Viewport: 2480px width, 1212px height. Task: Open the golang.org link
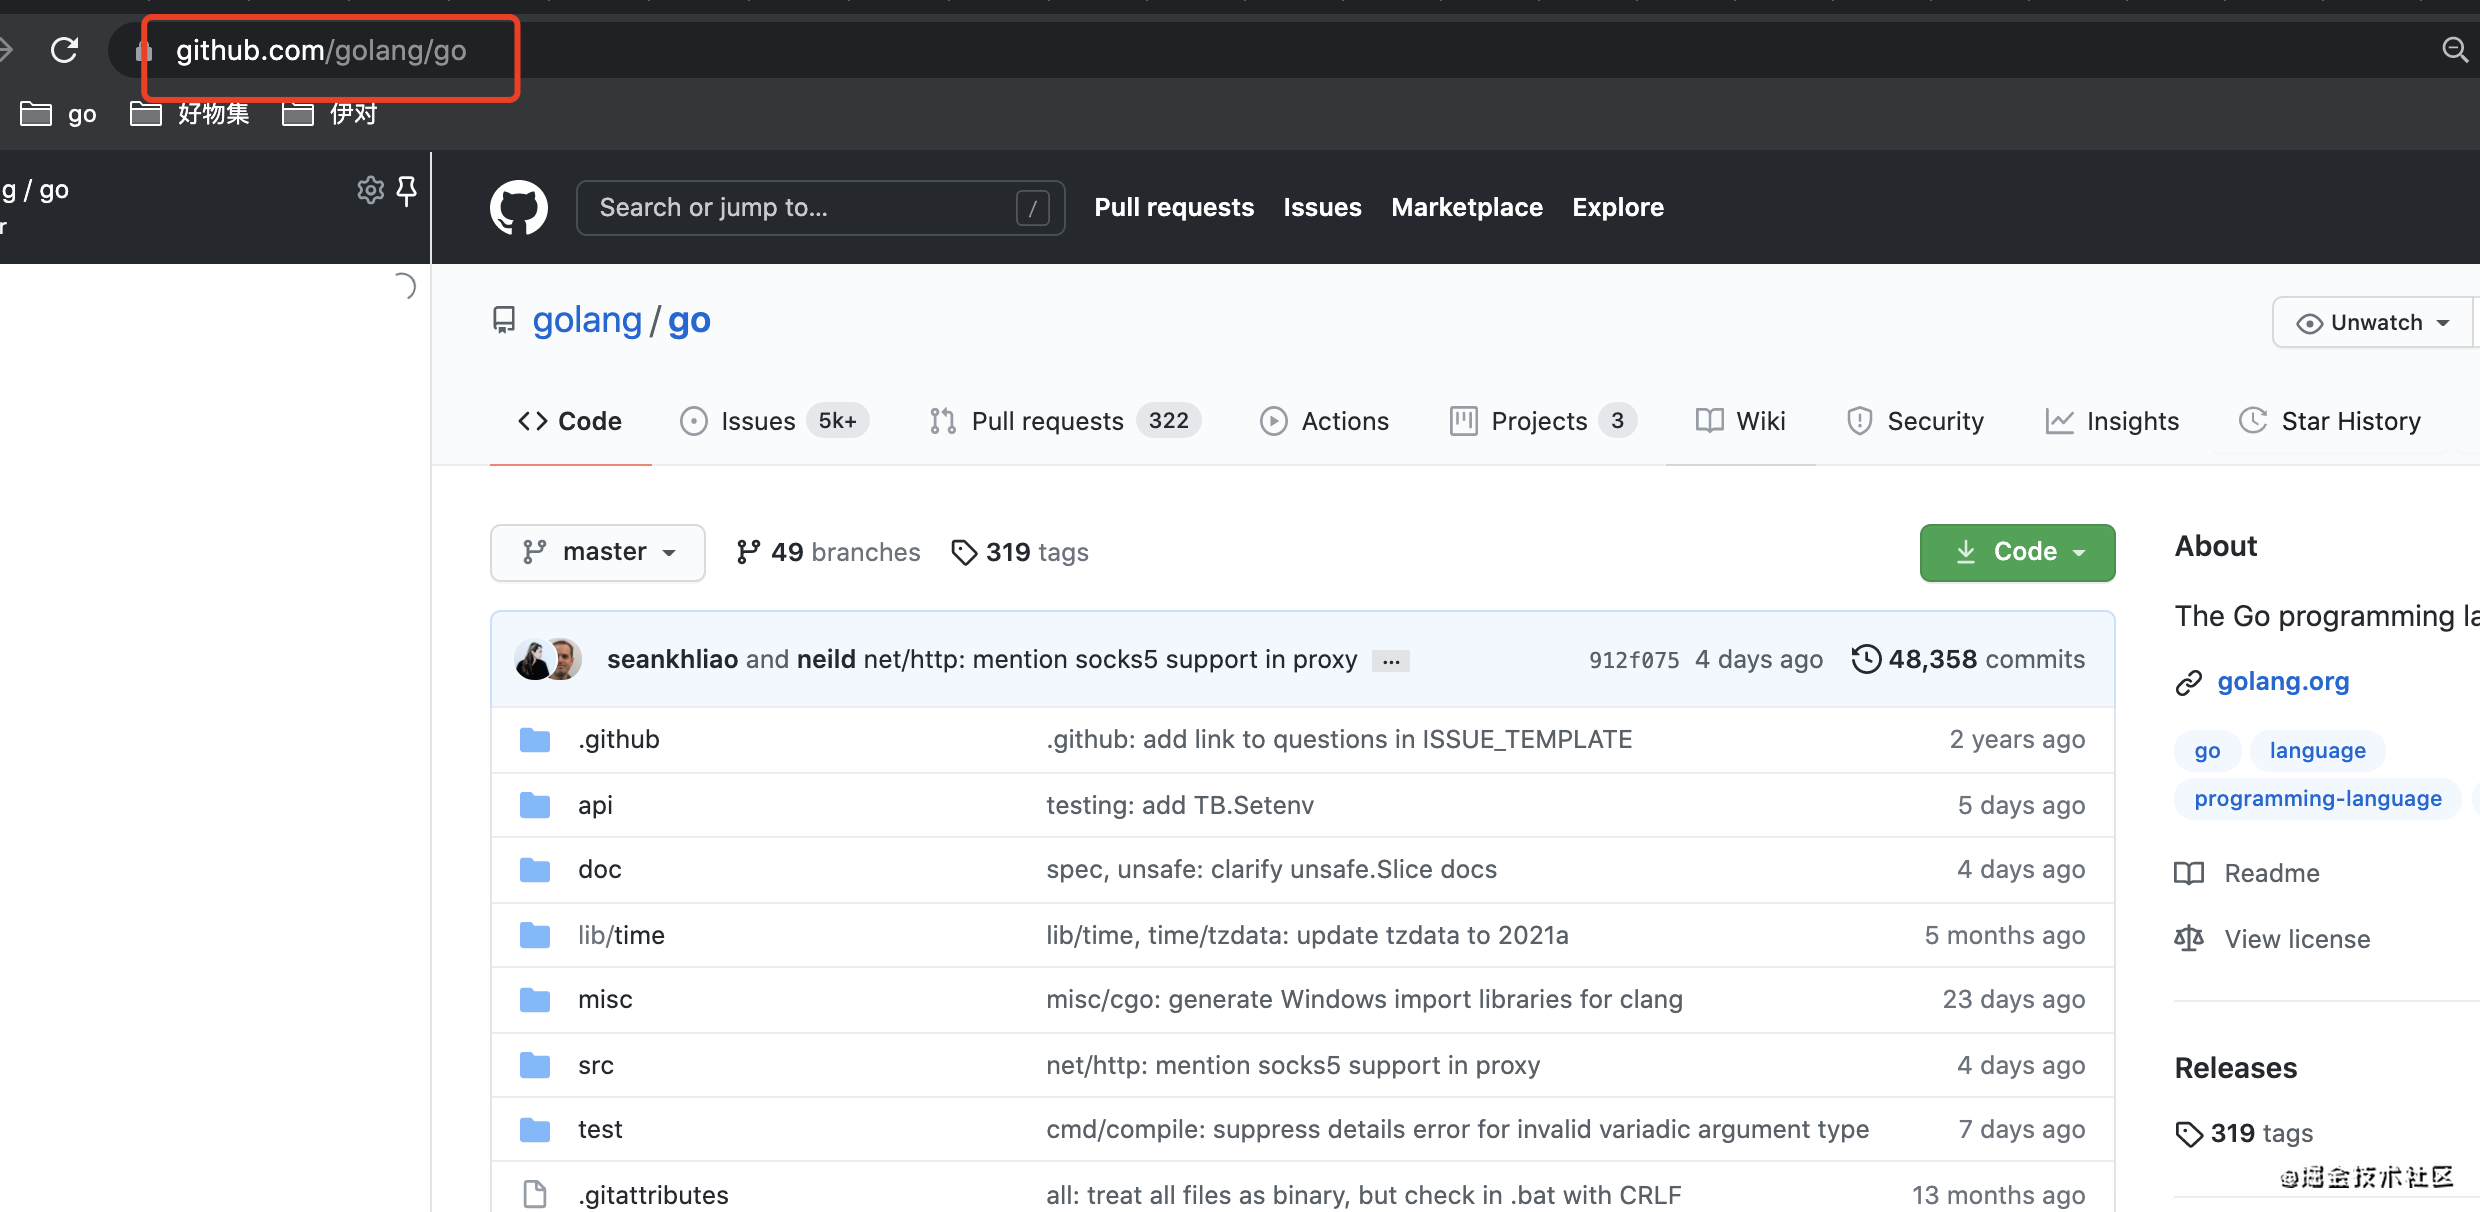click(x=2282, y=681)
